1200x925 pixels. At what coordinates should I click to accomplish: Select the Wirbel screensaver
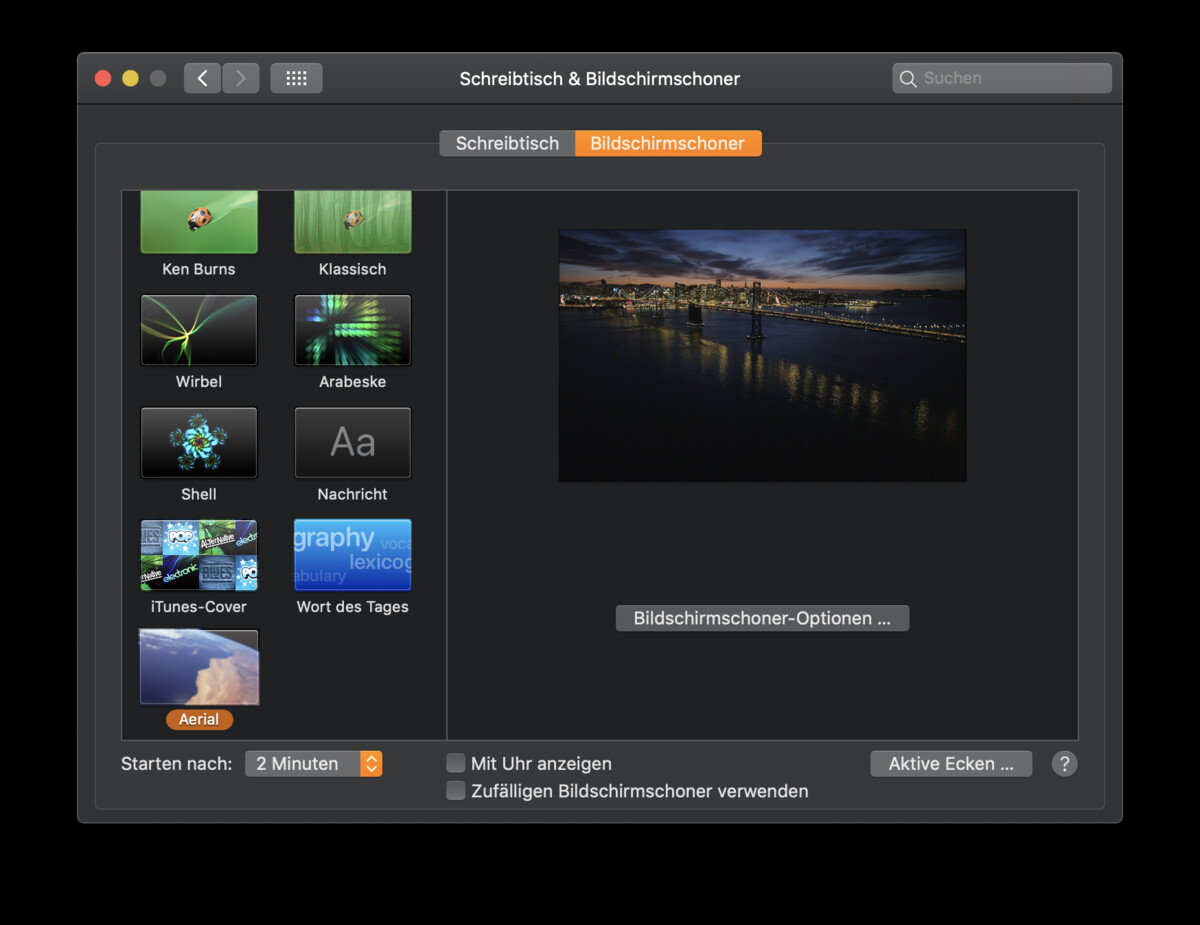198,330
